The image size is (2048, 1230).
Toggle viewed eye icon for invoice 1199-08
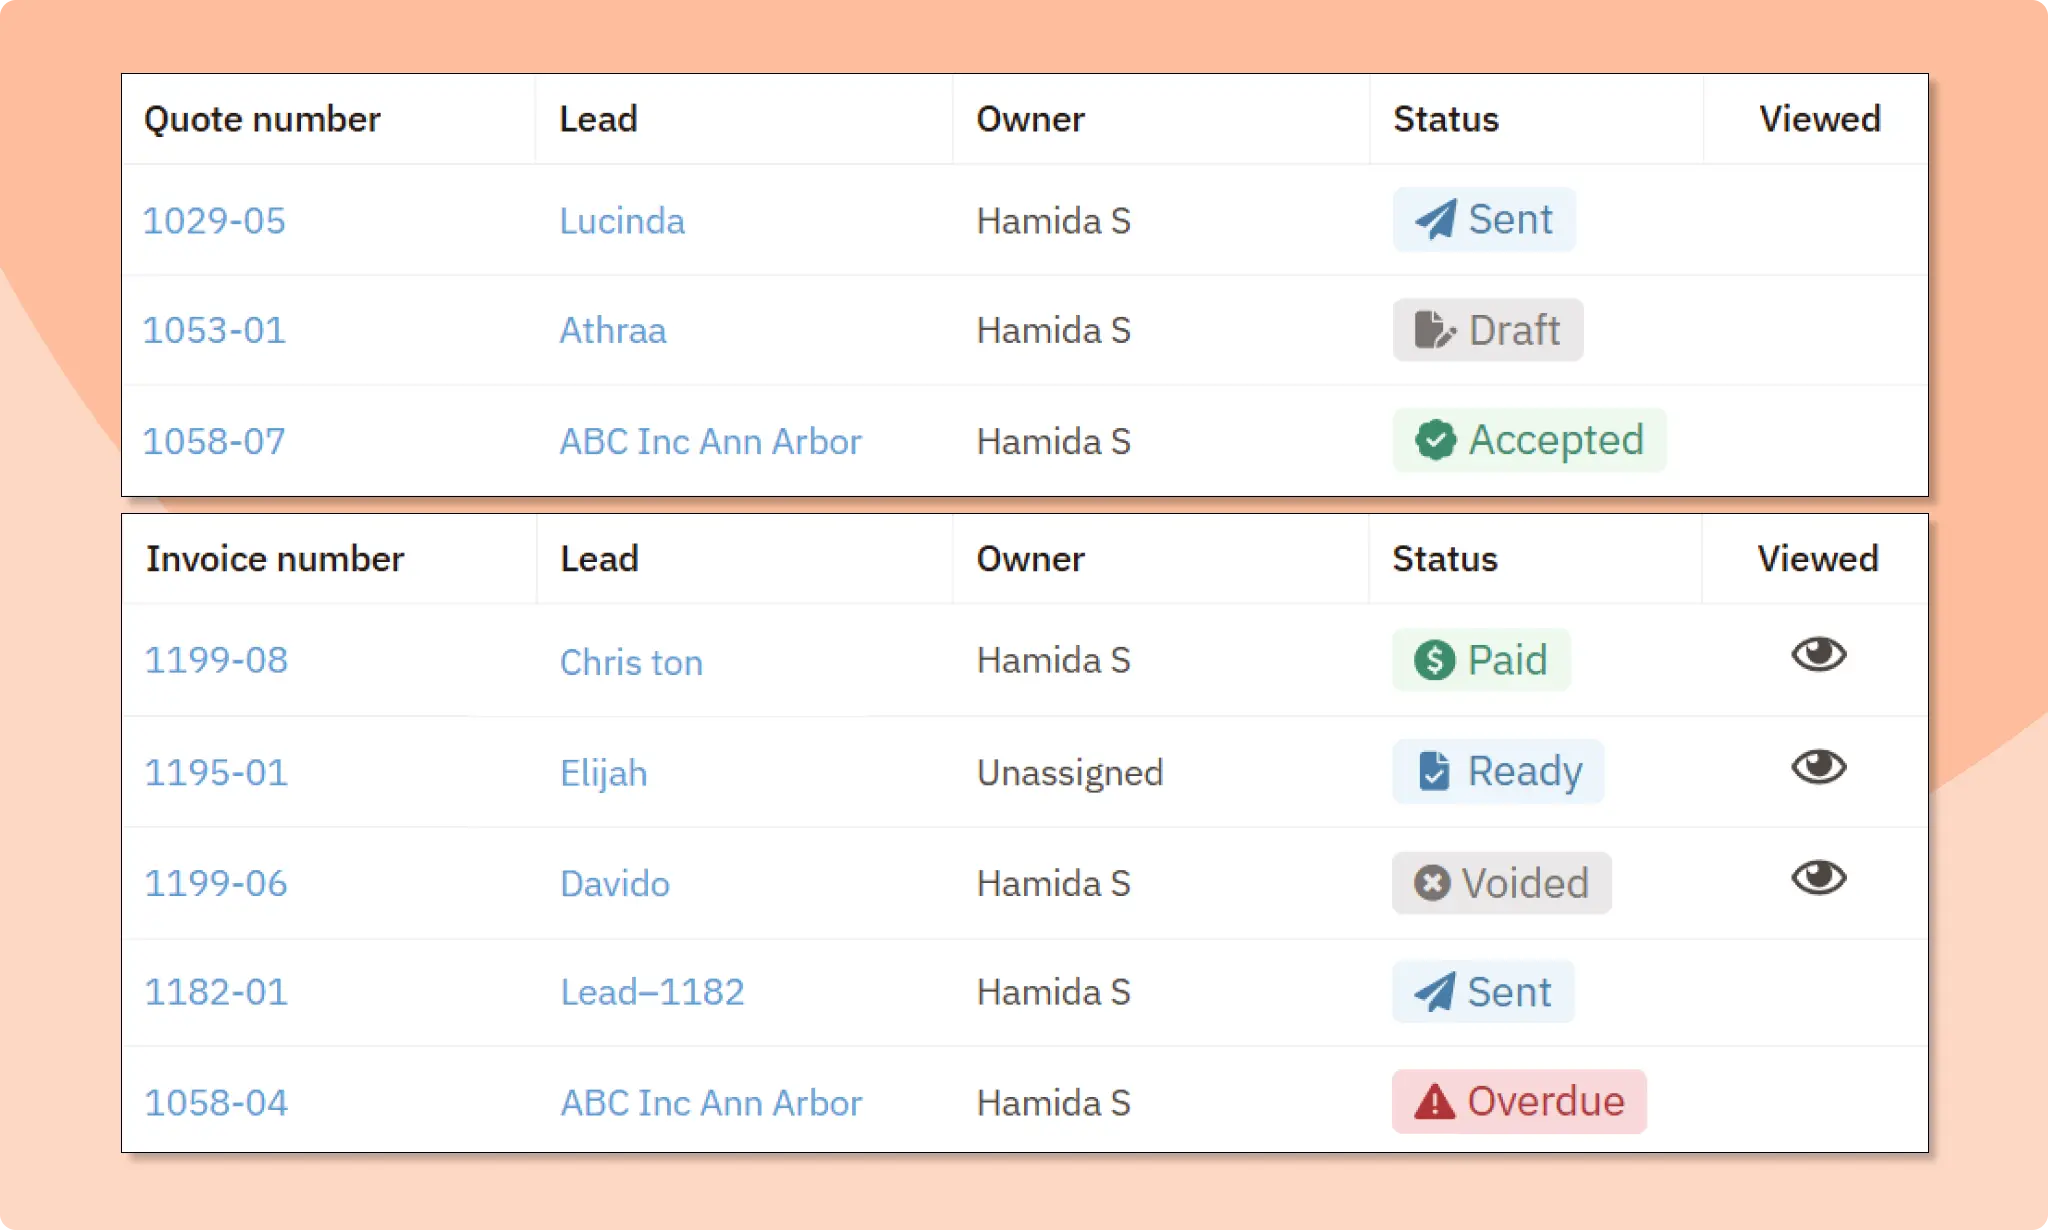click(x=1817, y=655)
